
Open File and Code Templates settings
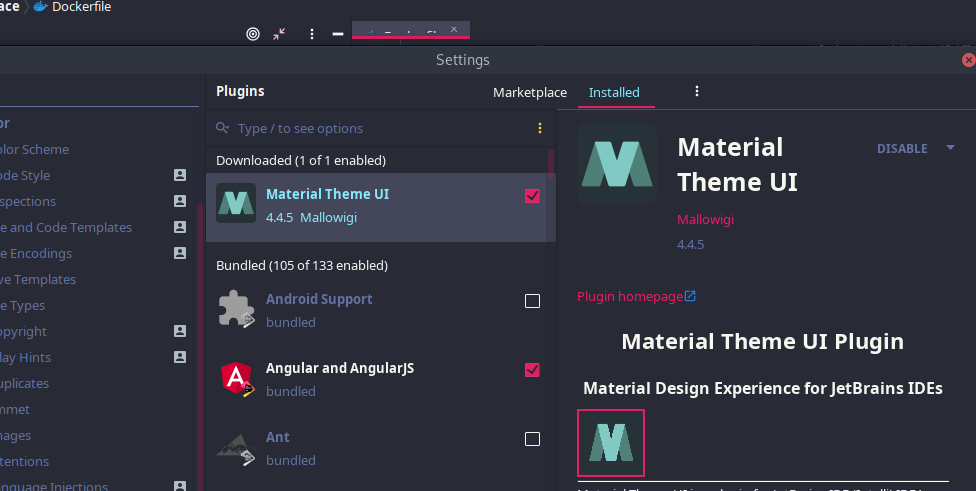[x=66, y=228]
